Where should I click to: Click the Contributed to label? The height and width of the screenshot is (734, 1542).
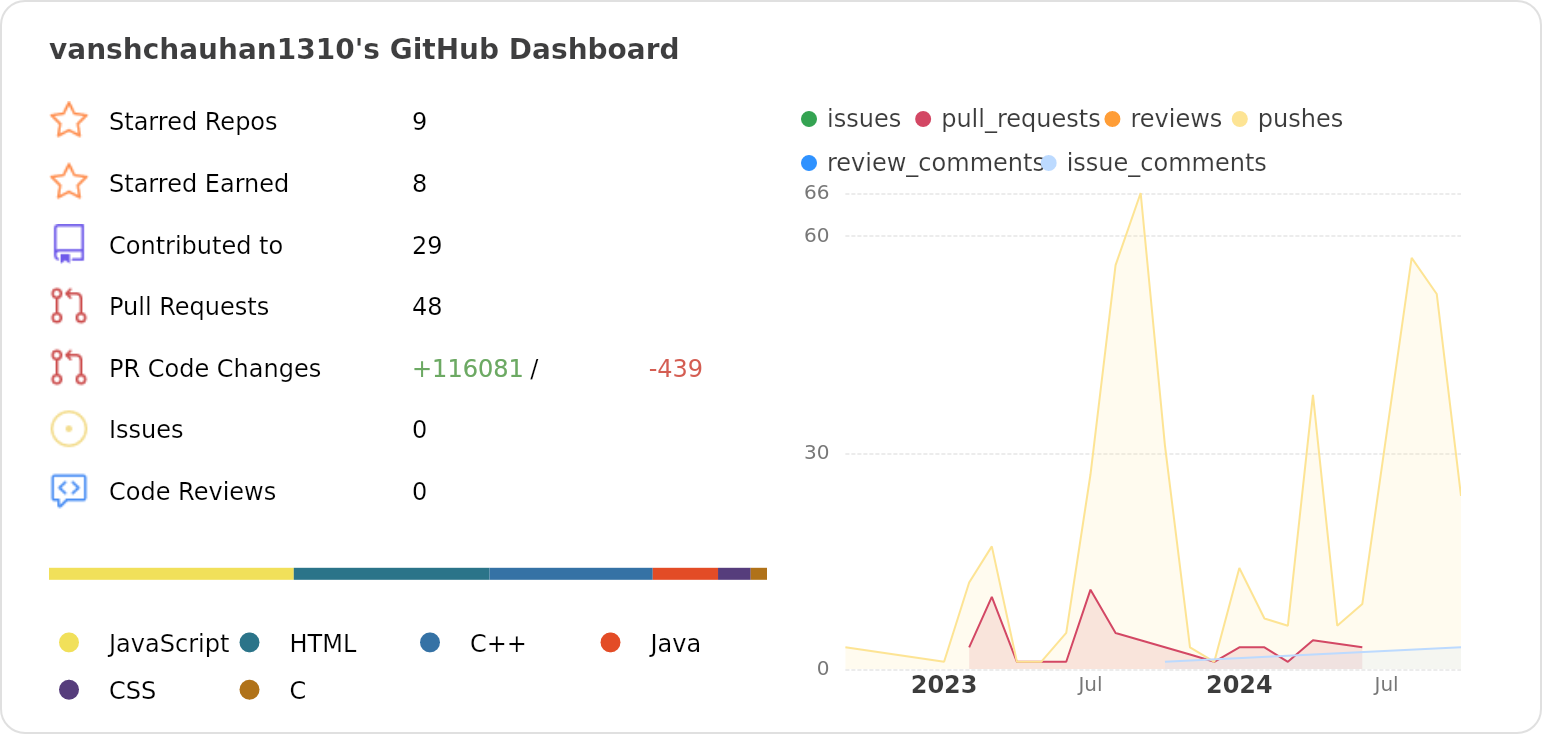click(x=196, y=246)
